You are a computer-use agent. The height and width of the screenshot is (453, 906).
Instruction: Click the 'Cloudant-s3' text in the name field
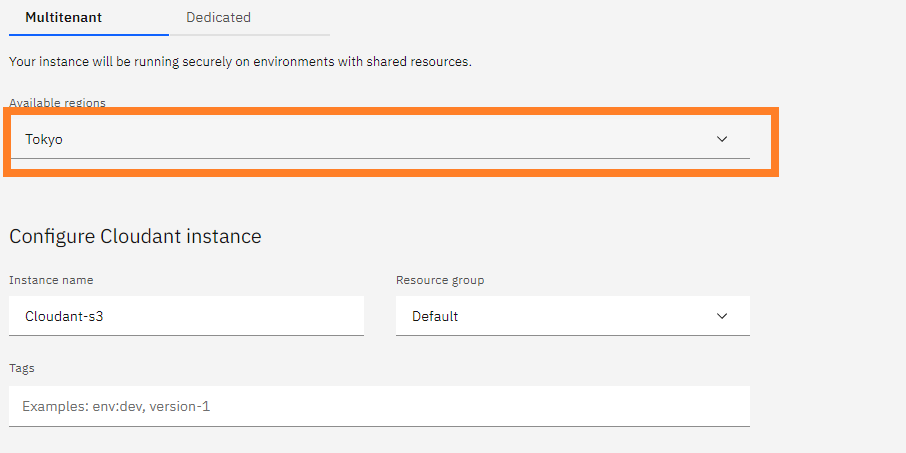pos(64,316)
